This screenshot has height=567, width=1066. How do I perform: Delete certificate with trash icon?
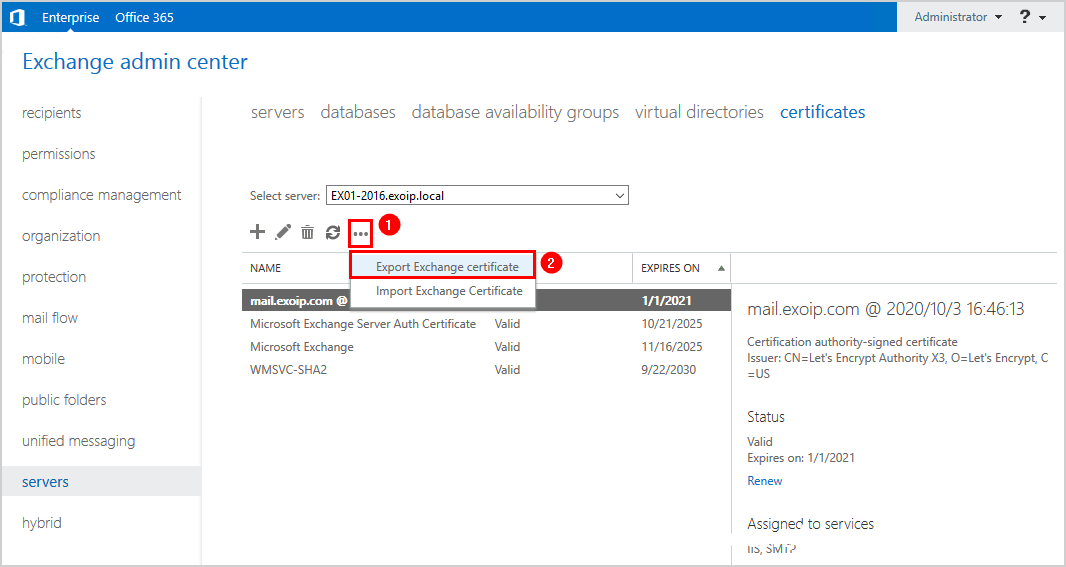(x=307, y=233)
